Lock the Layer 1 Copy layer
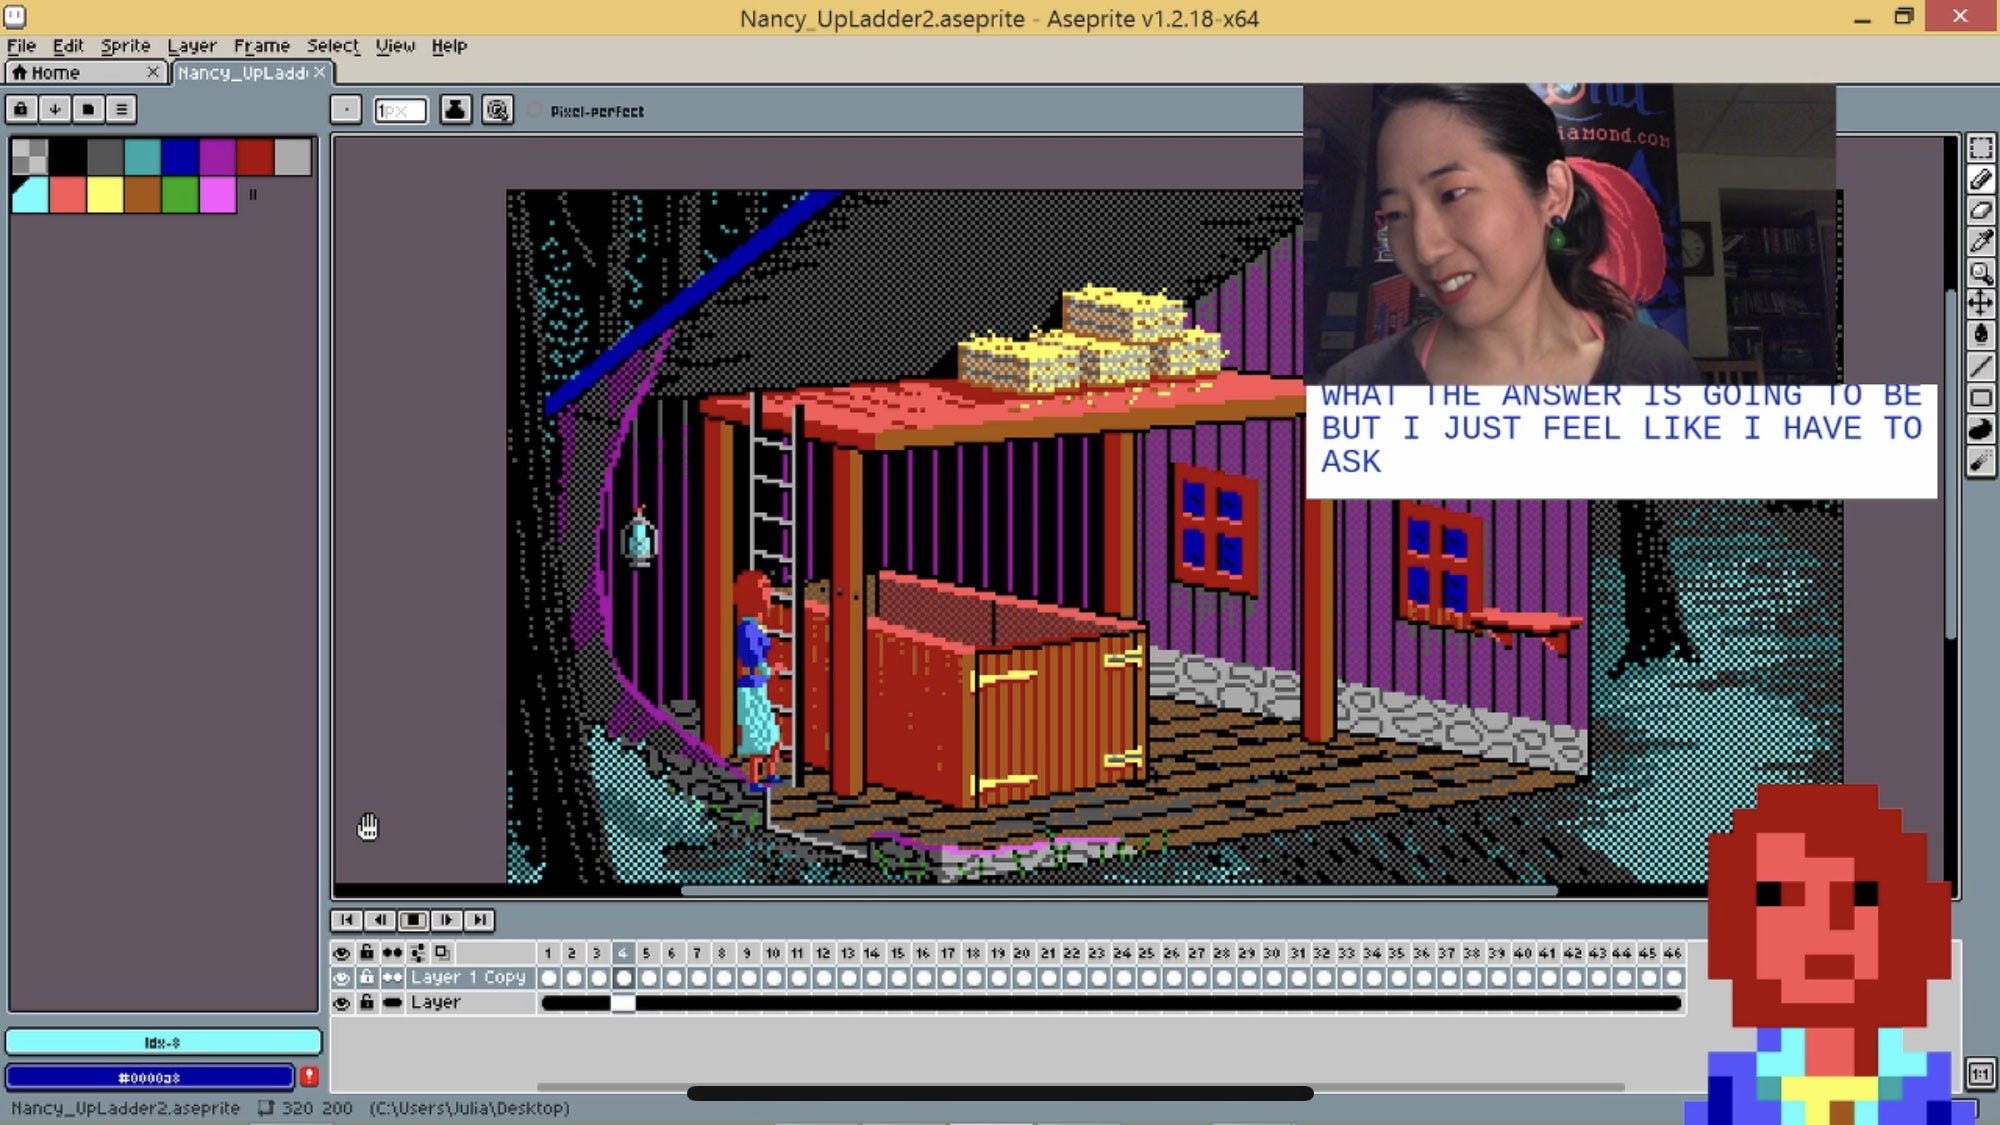Screen dimensions: 2000x1125 pos(367,978)
